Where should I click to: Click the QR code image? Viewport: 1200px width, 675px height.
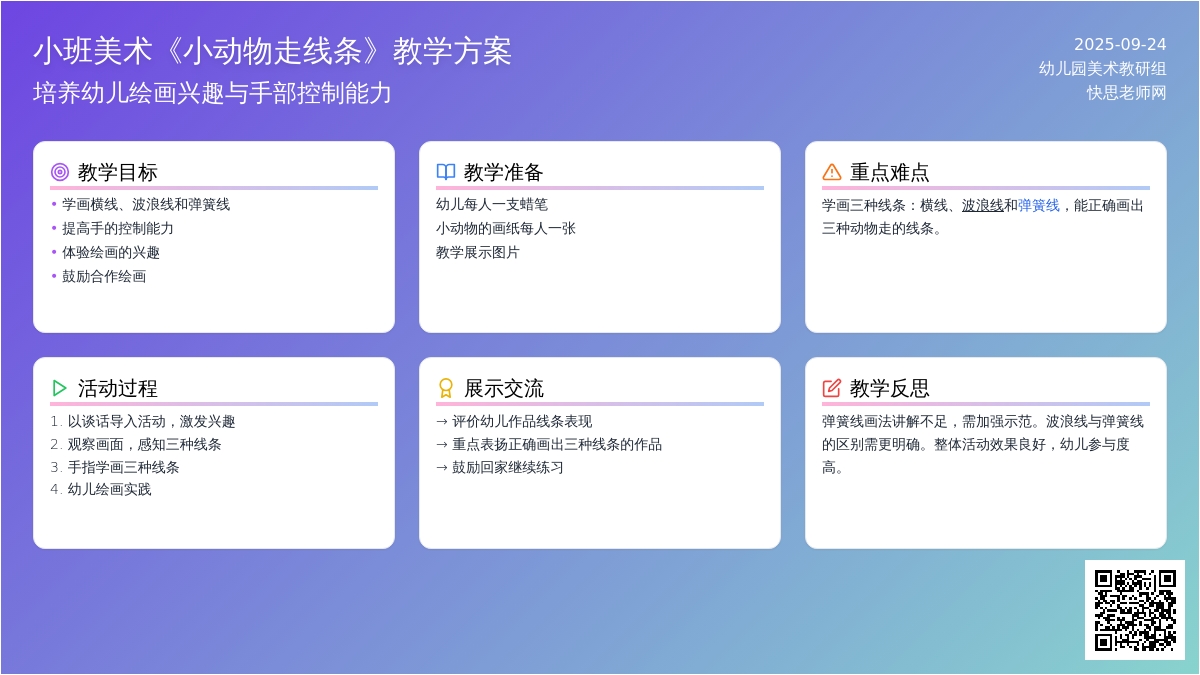1134,610
